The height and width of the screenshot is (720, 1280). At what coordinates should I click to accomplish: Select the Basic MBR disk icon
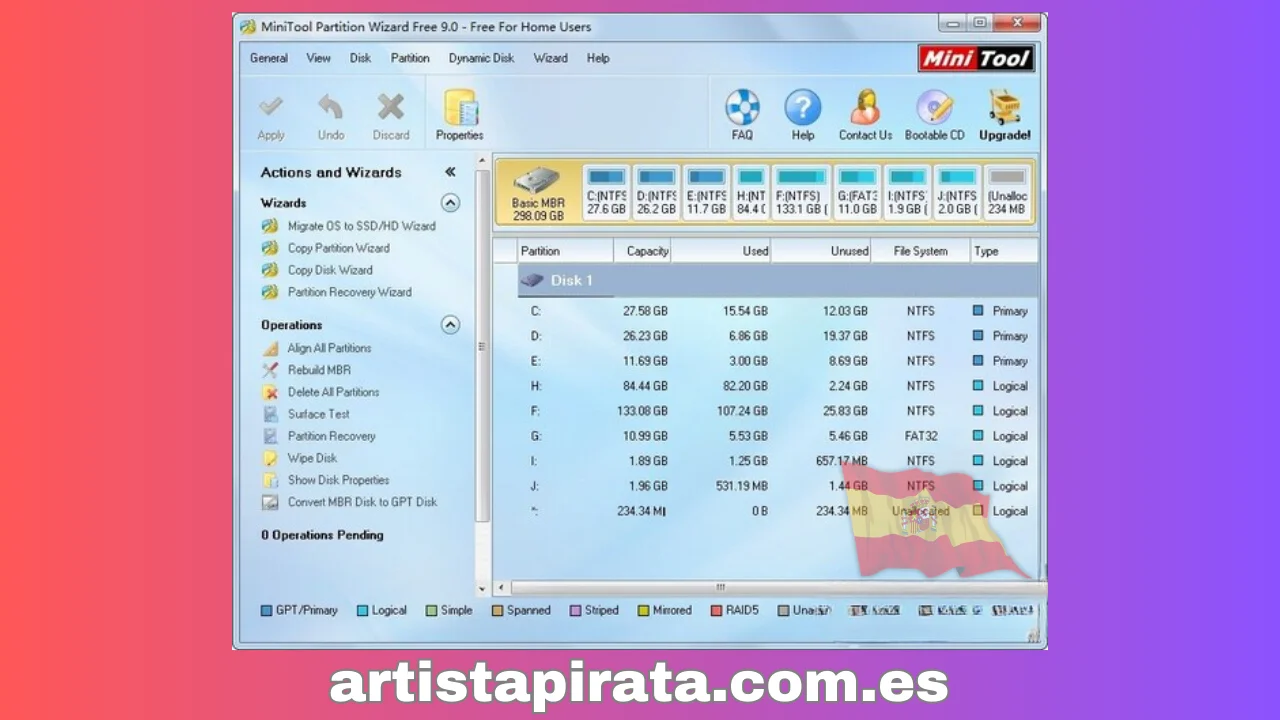point(538,180)
